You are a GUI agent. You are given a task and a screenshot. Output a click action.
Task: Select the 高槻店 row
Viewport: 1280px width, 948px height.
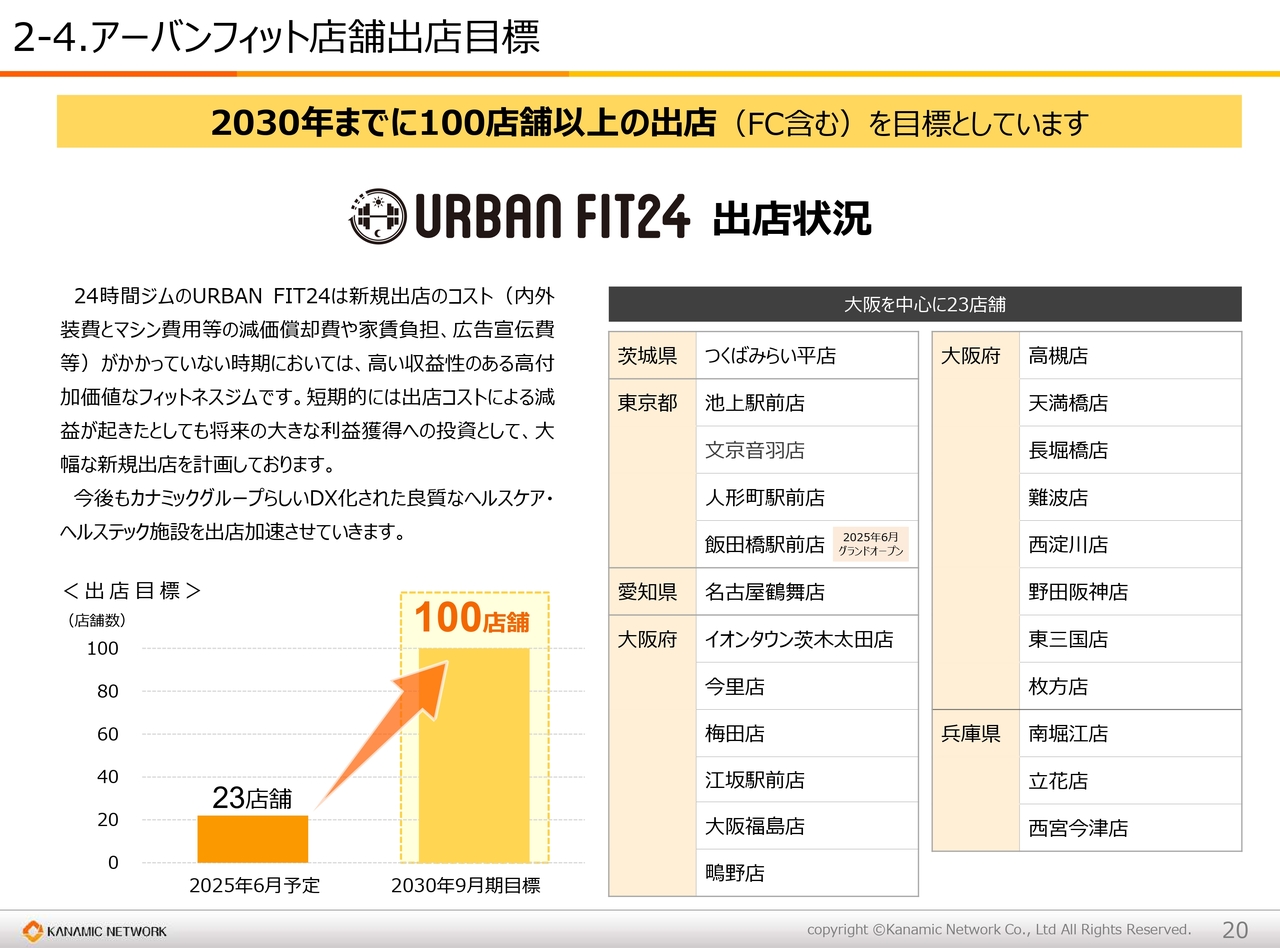pos(1131,355)
